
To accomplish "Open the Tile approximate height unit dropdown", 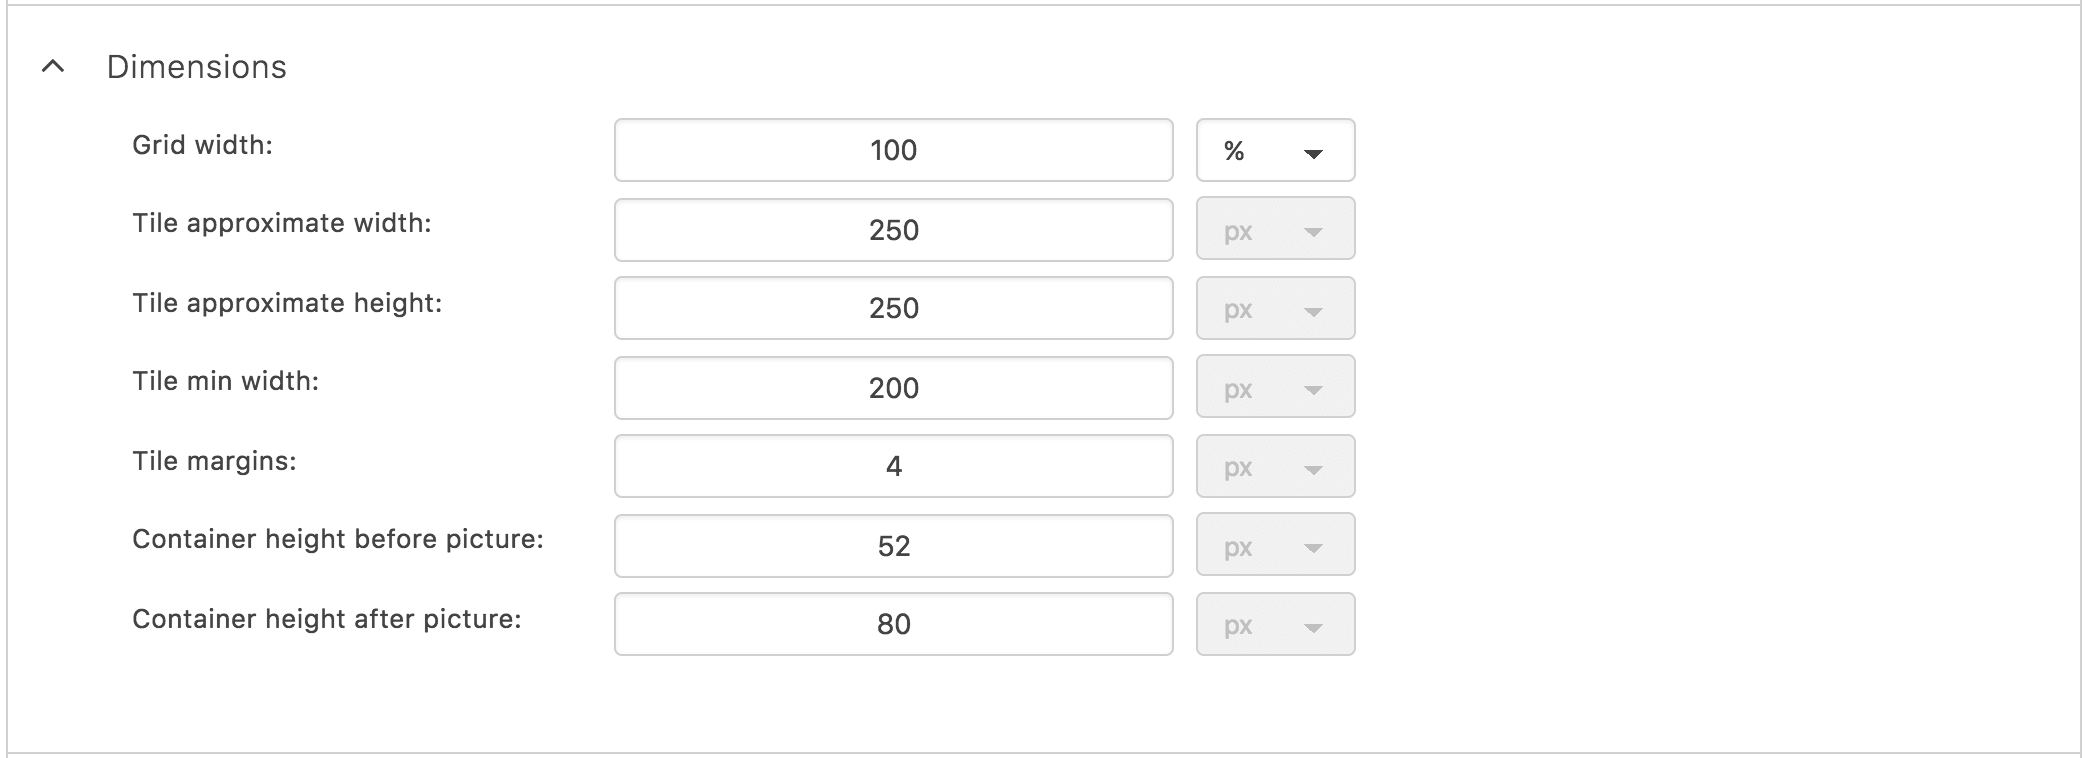I will [x=1275, y=309].
